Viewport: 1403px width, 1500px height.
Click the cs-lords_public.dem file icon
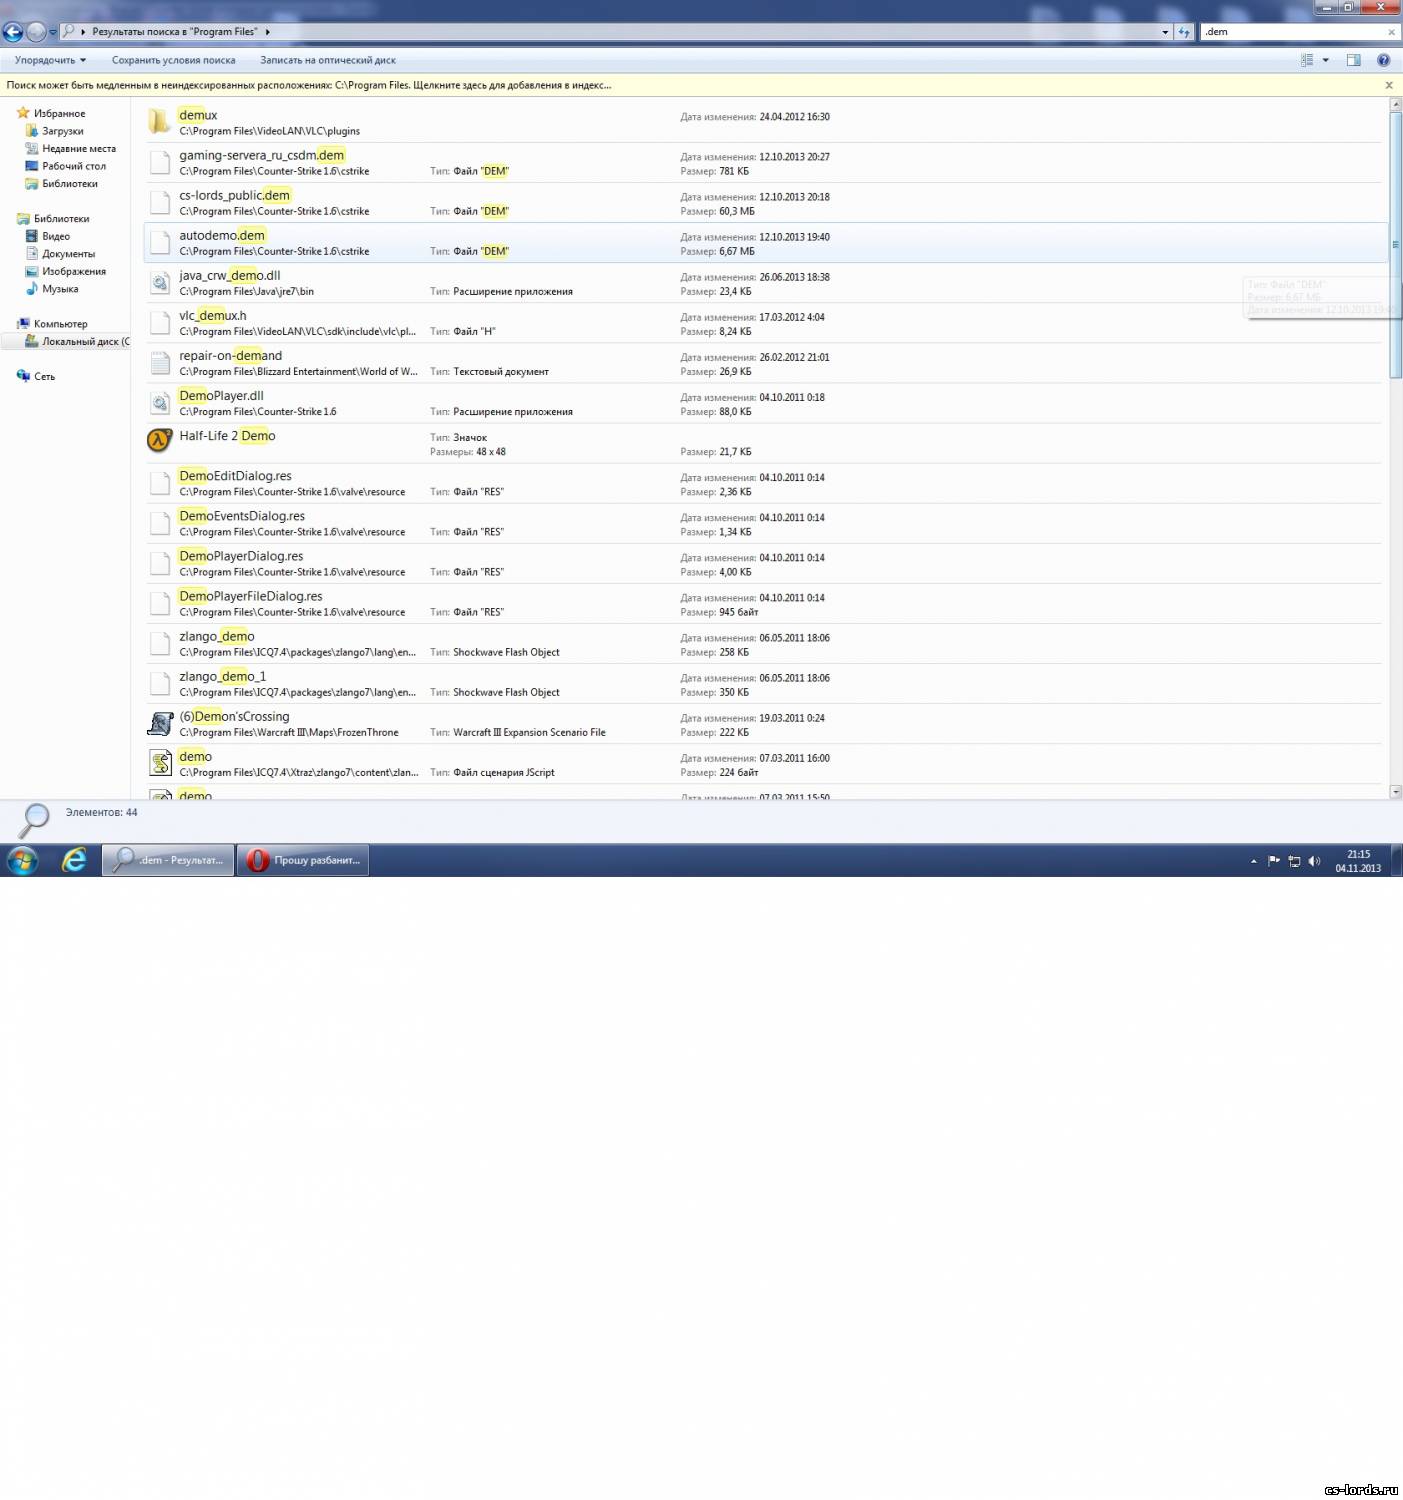click(160, 202)
